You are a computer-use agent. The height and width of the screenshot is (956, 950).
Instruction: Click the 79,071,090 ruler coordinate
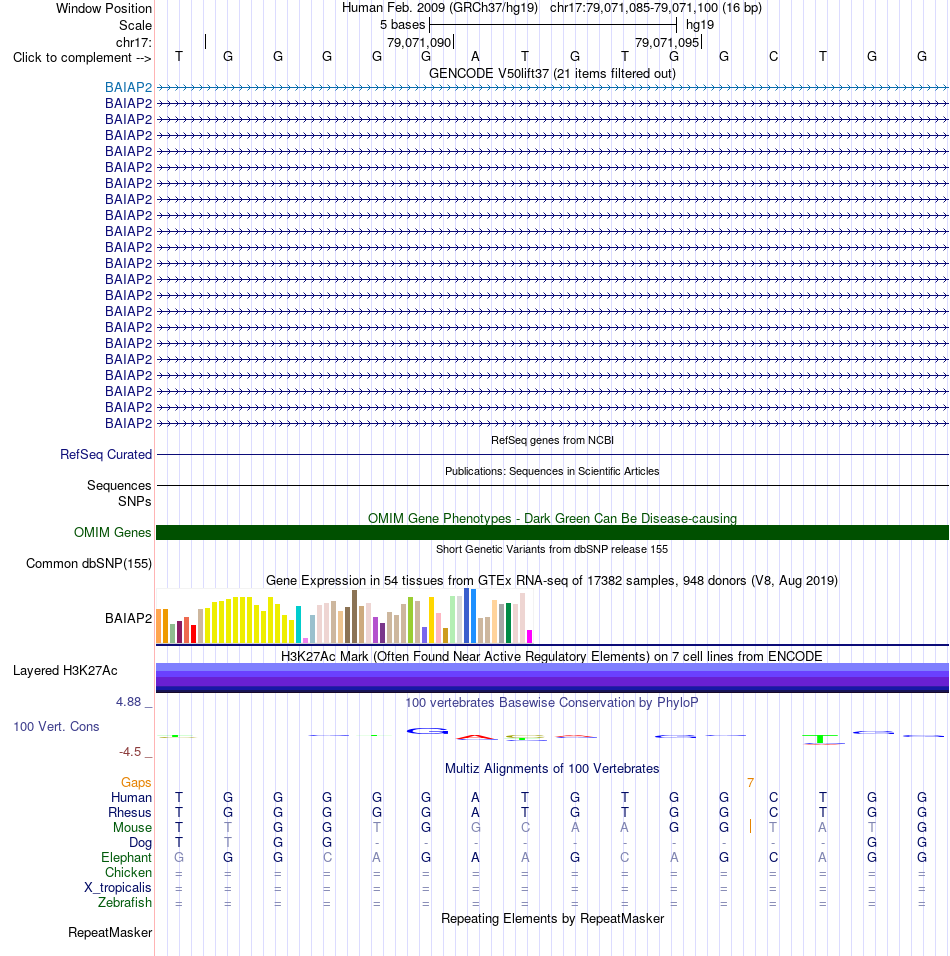pyautogui.click(x=419, y=43)
